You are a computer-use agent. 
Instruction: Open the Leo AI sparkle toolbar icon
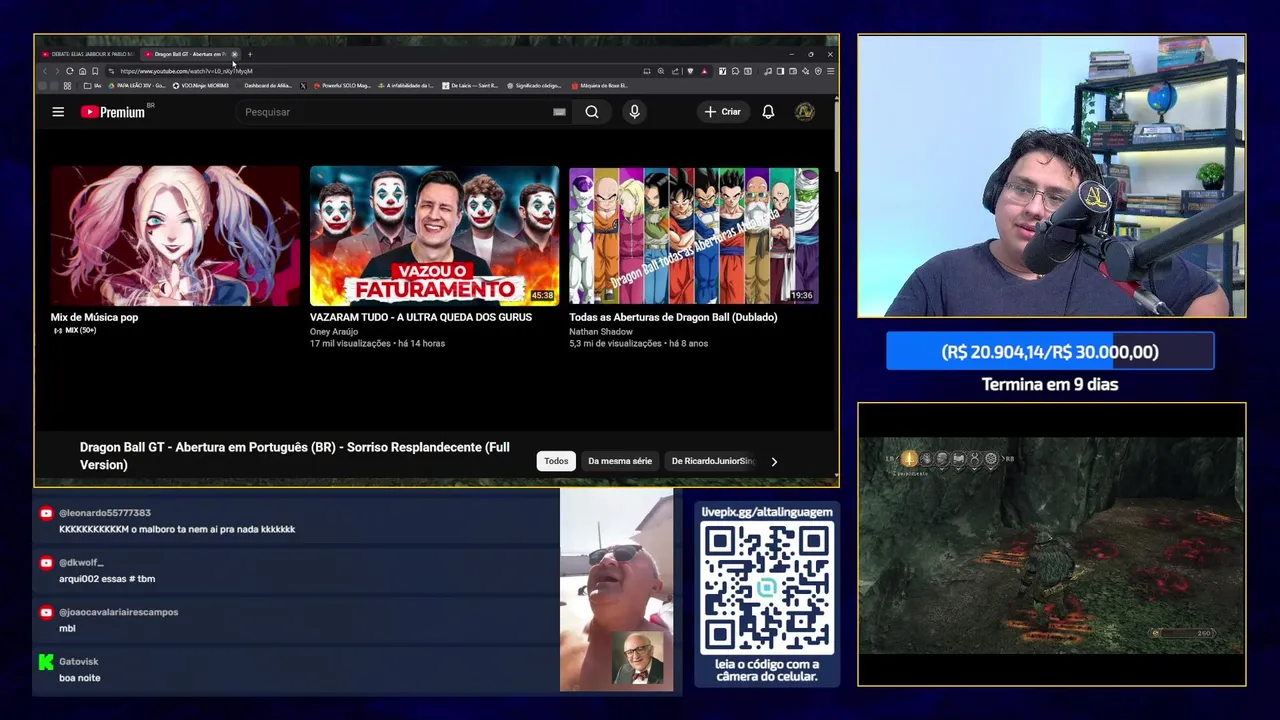click(x=805, y=71)
